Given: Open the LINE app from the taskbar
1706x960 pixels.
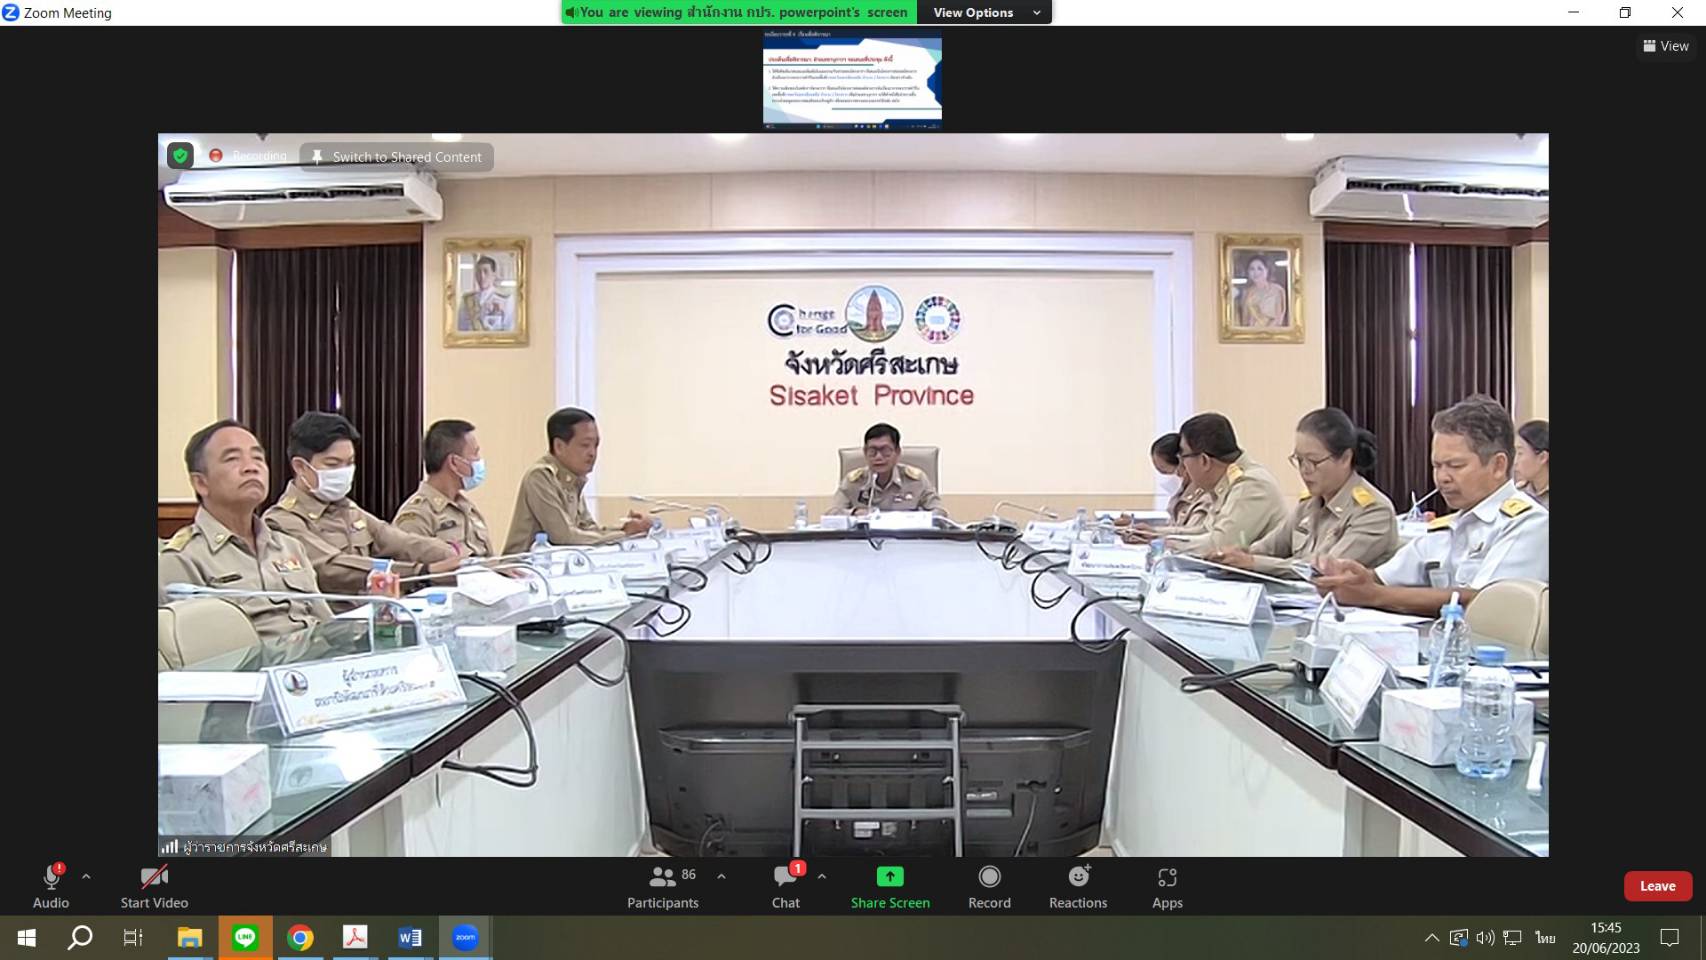Looking at the screenshot, I should (x=245, y=938).
